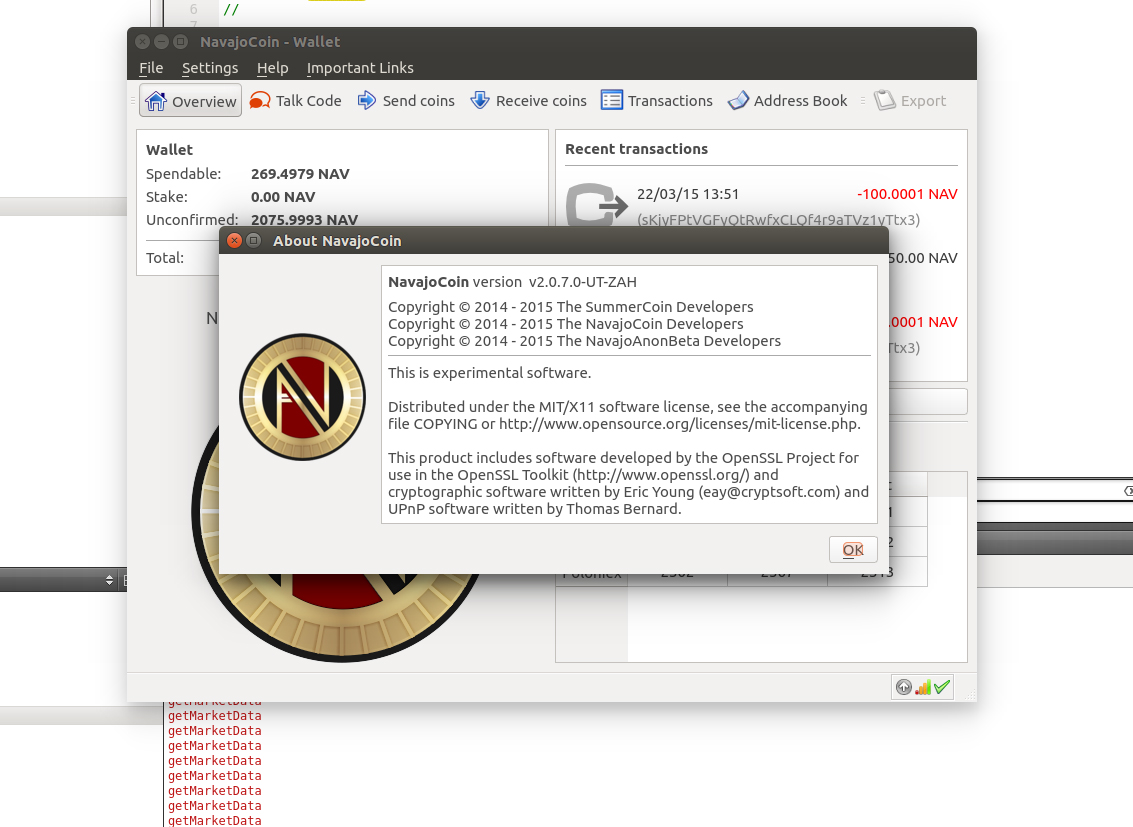Open the File menu
This screenshot has height=827, width=1133.
click(151, 68)
